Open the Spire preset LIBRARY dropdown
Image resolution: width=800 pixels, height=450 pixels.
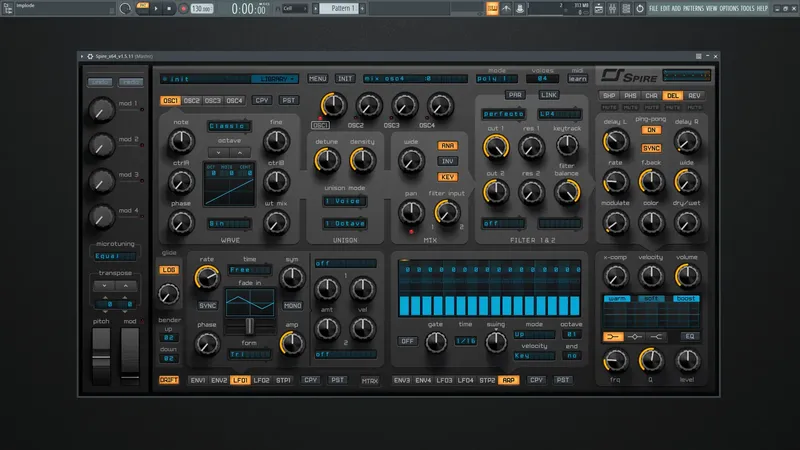pos(274,79)
